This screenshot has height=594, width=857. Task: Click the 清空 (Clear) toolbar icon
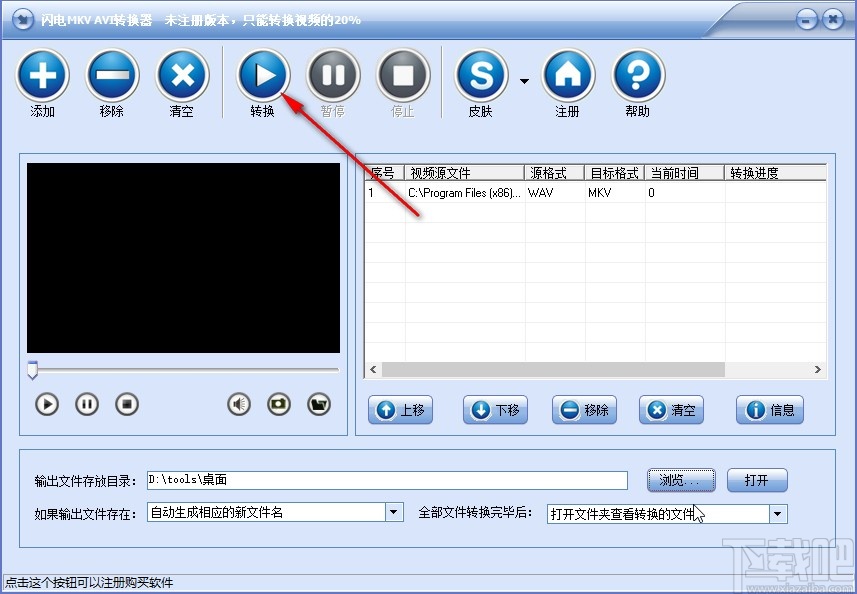pos(182,76)
